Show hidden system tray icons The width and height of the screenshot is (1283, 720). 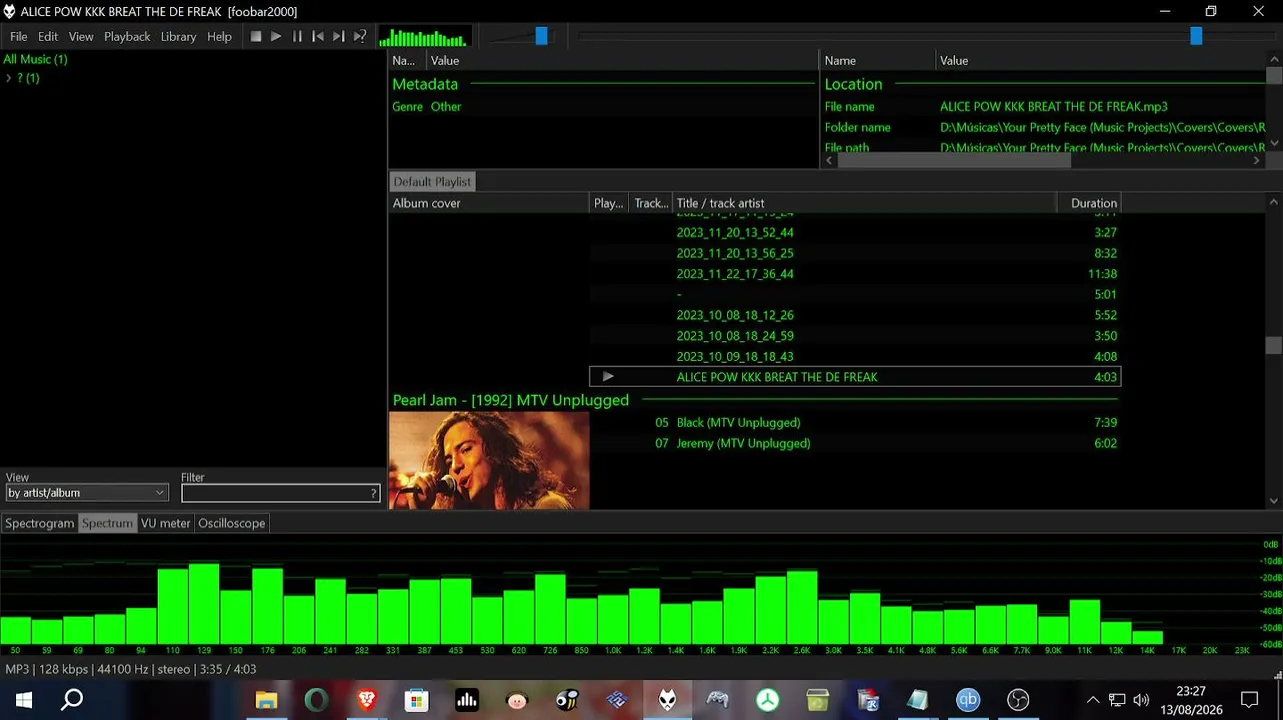(1093, 700)
